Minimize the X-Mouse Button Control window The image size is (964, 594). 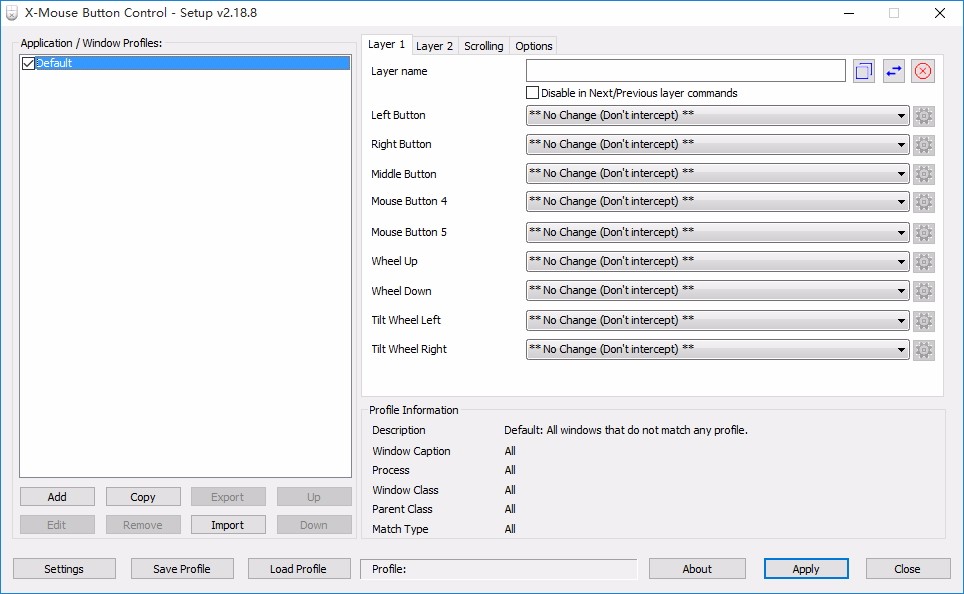click(x=849, y=13)
